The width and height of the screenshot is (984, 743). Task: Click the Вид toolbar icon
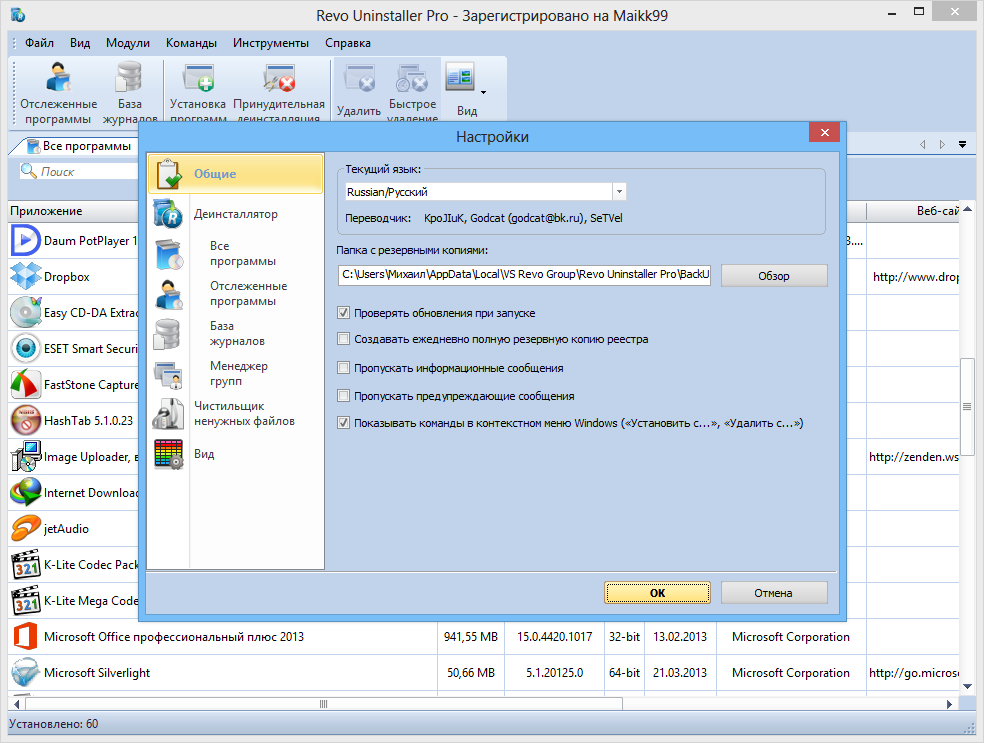pos(460,78)
